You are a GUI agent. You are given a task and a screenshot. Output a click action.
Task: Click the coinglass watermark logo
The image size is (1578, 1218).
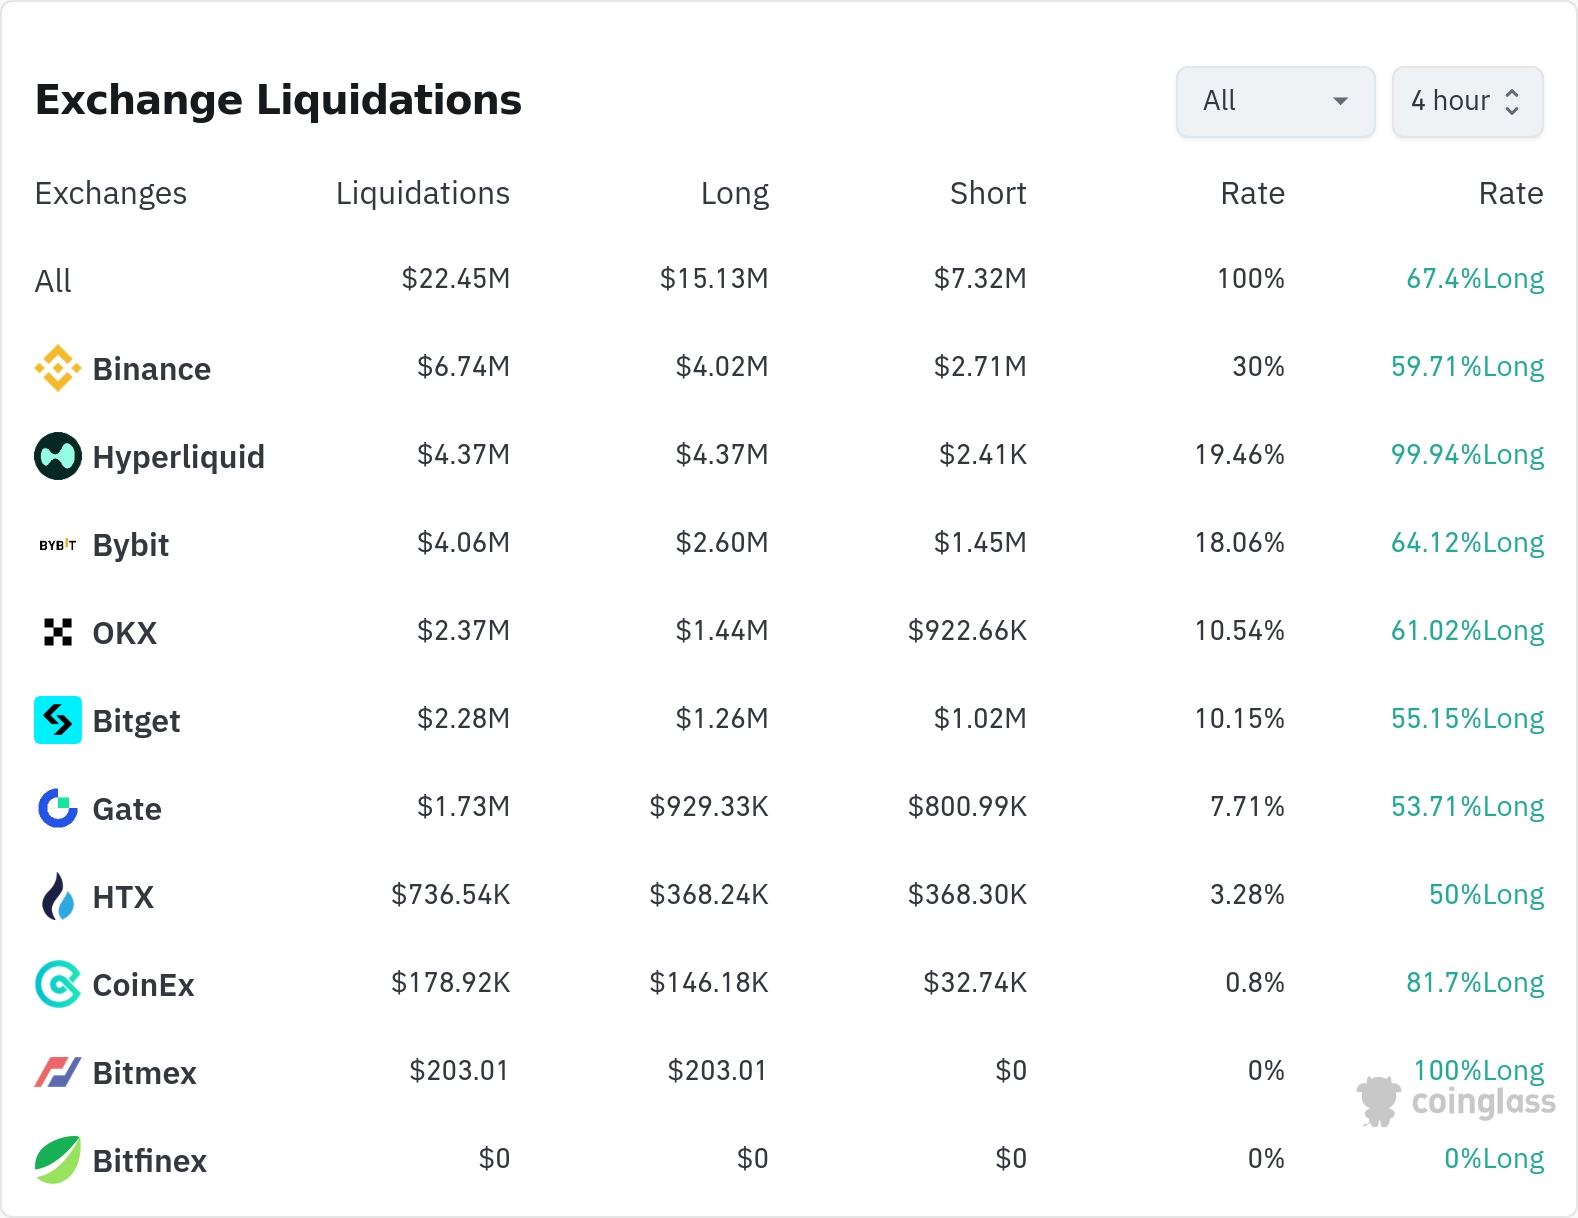[x=1456, y=1102]
